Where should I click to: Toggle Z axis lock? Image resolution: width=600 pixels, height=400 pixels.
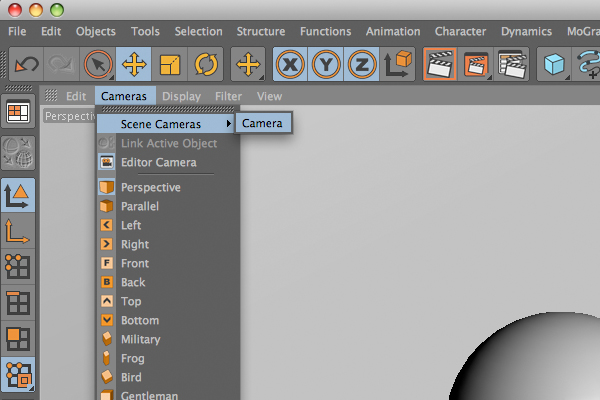point(361,64)
